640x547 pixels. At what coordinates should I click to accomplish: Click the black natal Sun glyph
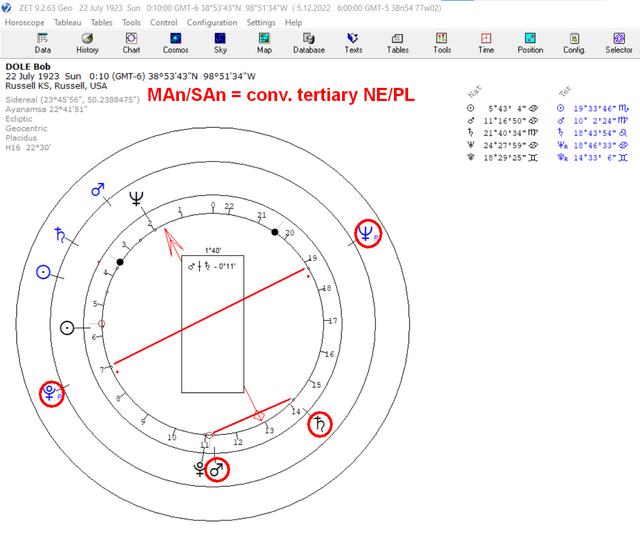click(67, 328)
